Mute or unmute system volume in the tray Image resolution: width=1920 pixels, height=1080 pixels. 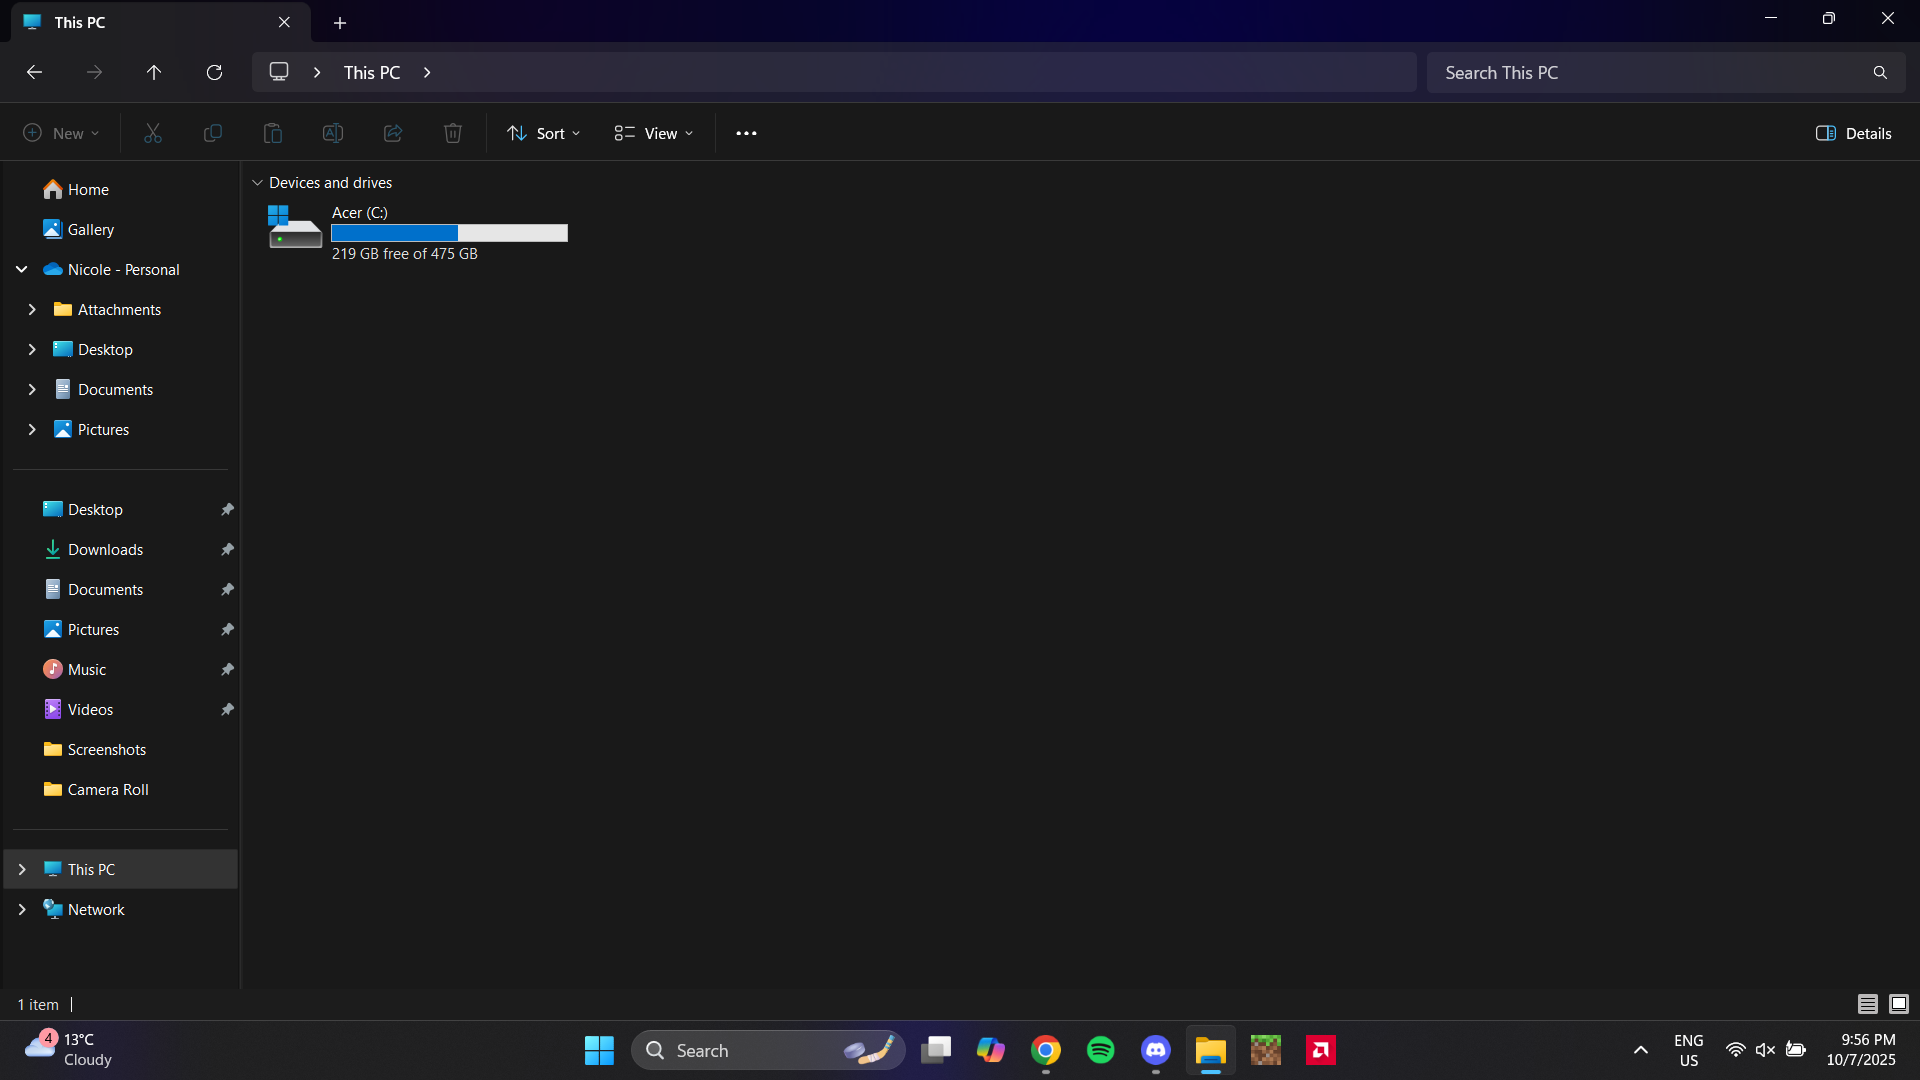click(x=1766, y=1050)
